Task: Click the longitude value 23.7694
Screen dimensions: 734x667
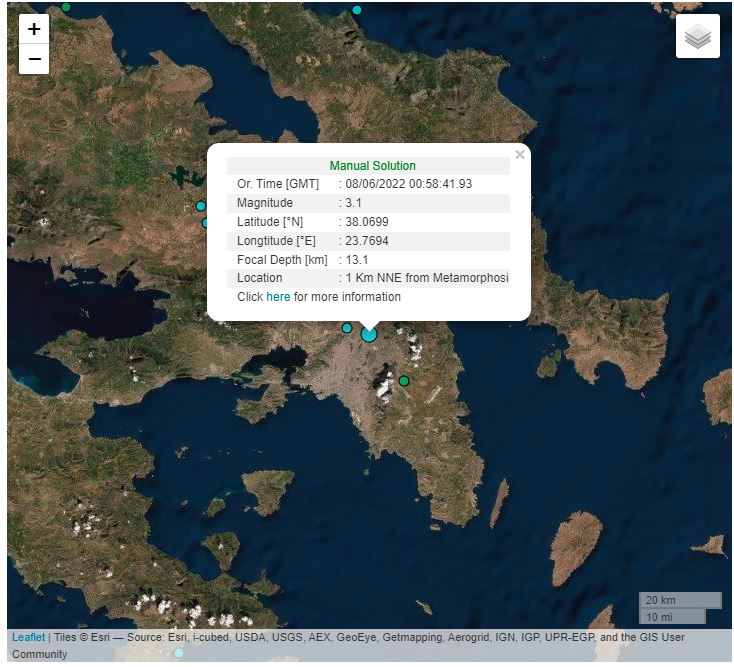Action: coord(367,241)
